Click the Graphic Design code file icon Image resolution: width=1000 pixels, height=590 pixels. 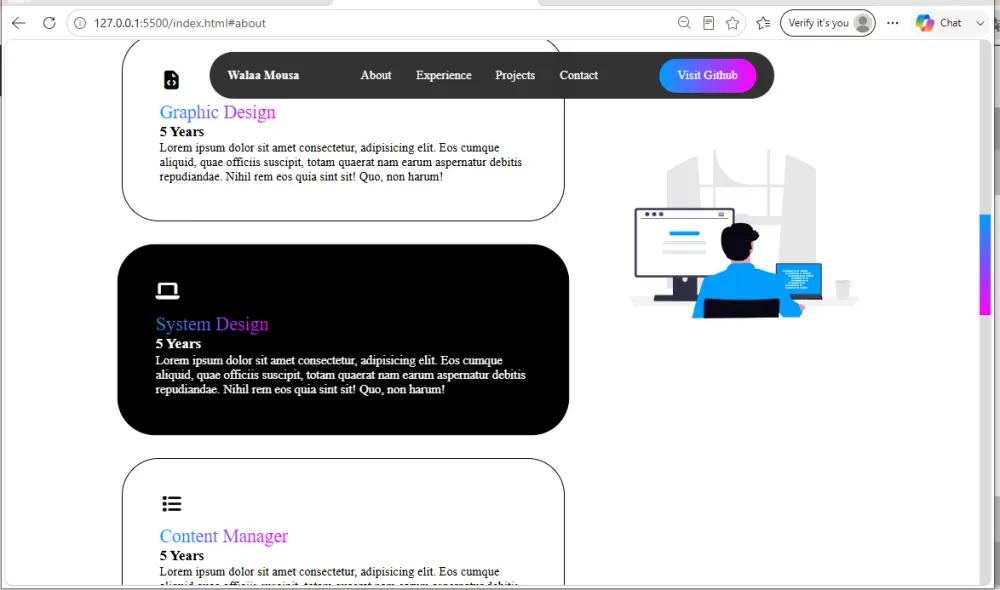coord(171,80)
